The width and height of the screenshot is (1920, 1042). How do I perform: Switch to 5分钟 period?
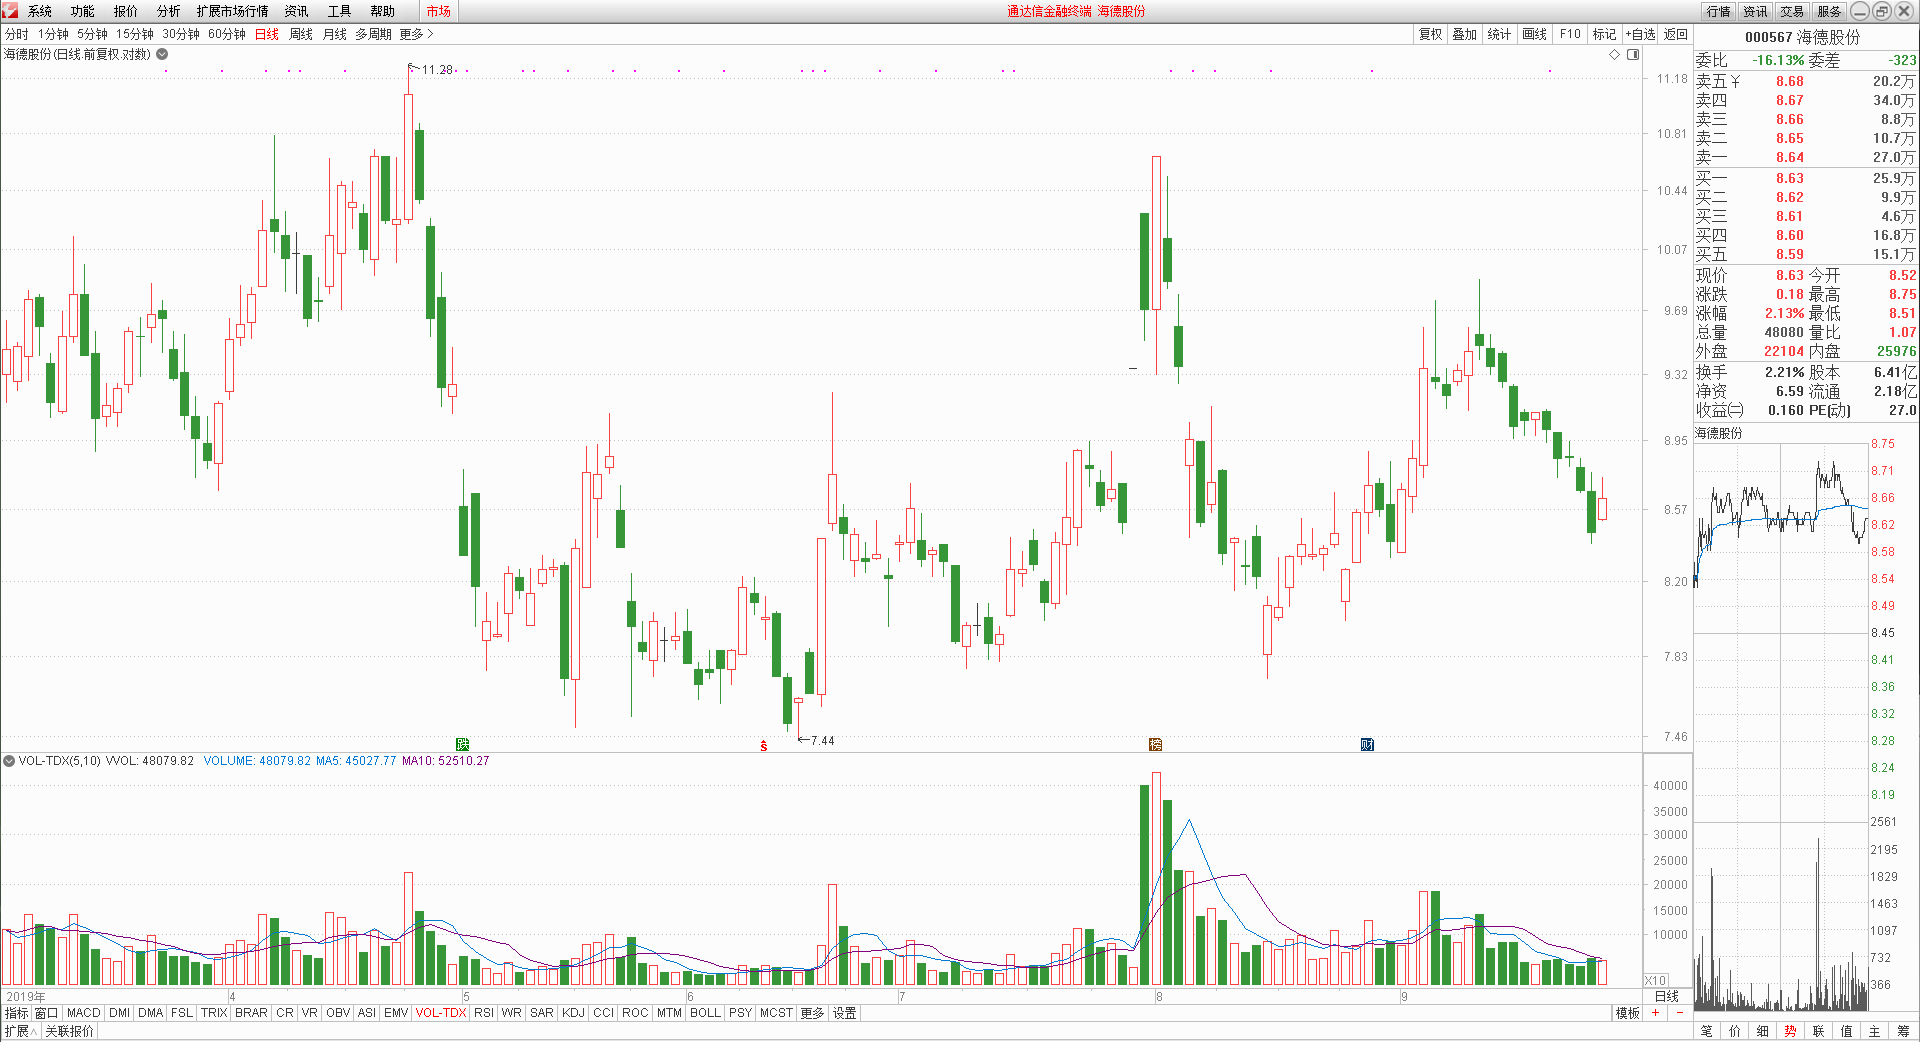pyautogui.click(x=92, y=34)
